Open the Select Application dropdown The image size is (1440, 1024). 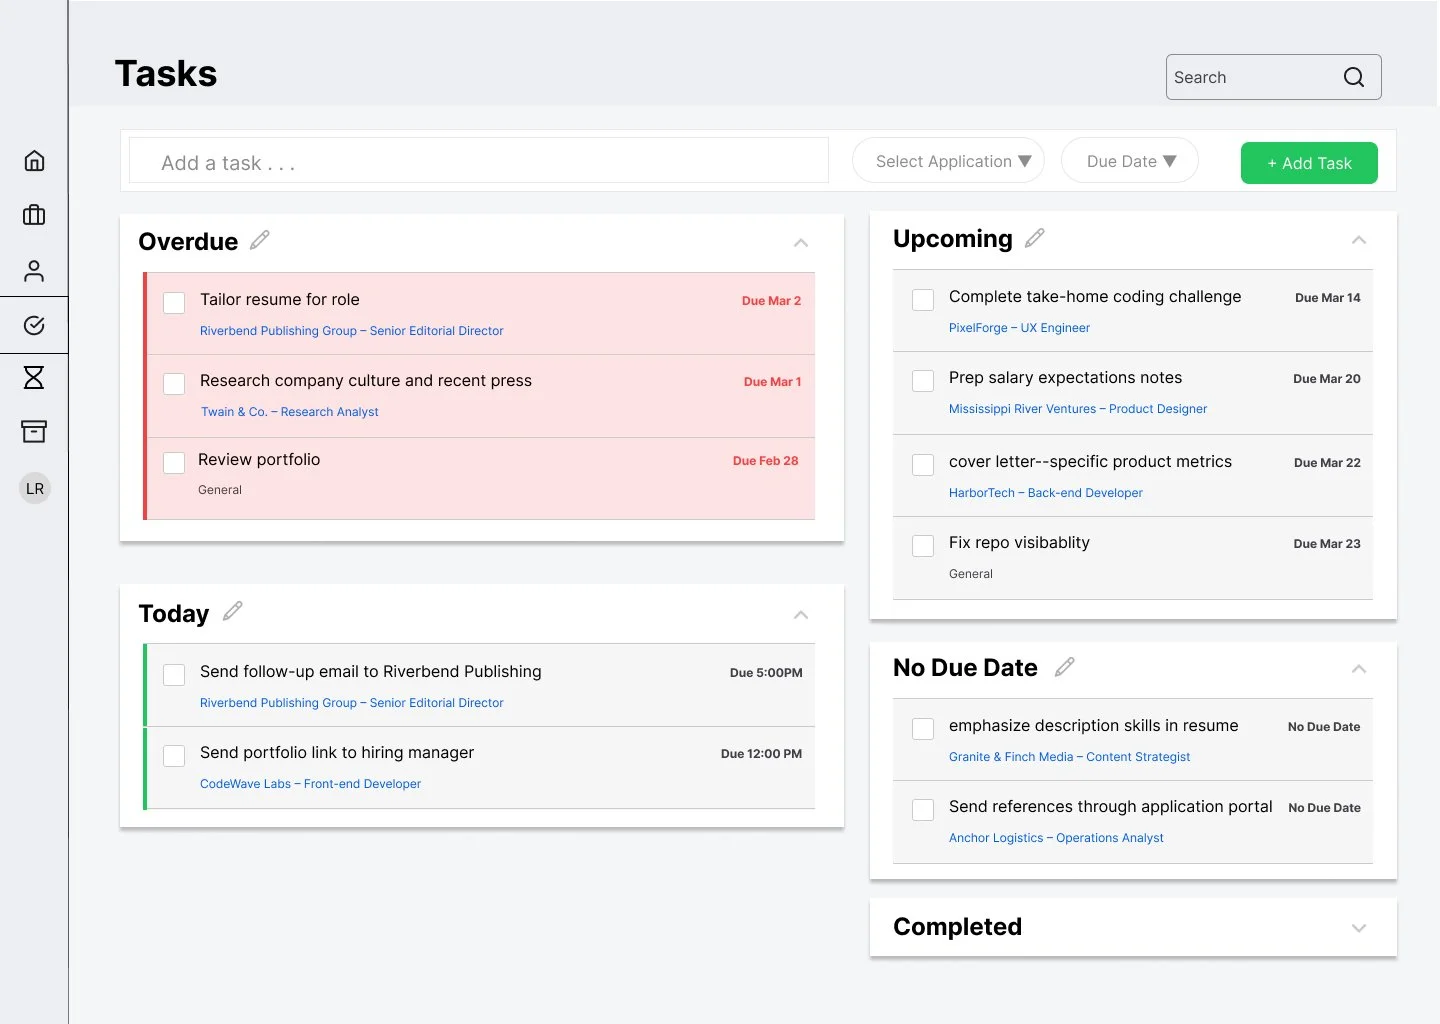(x=947, y=160)
